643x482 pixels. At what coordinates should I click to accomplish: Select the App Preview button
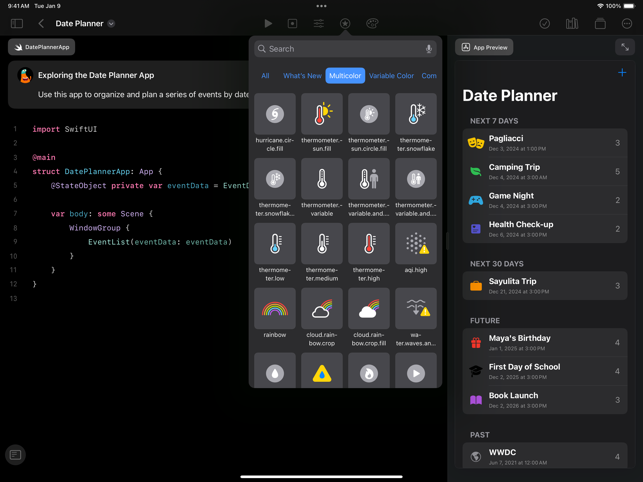click(484, 47)
